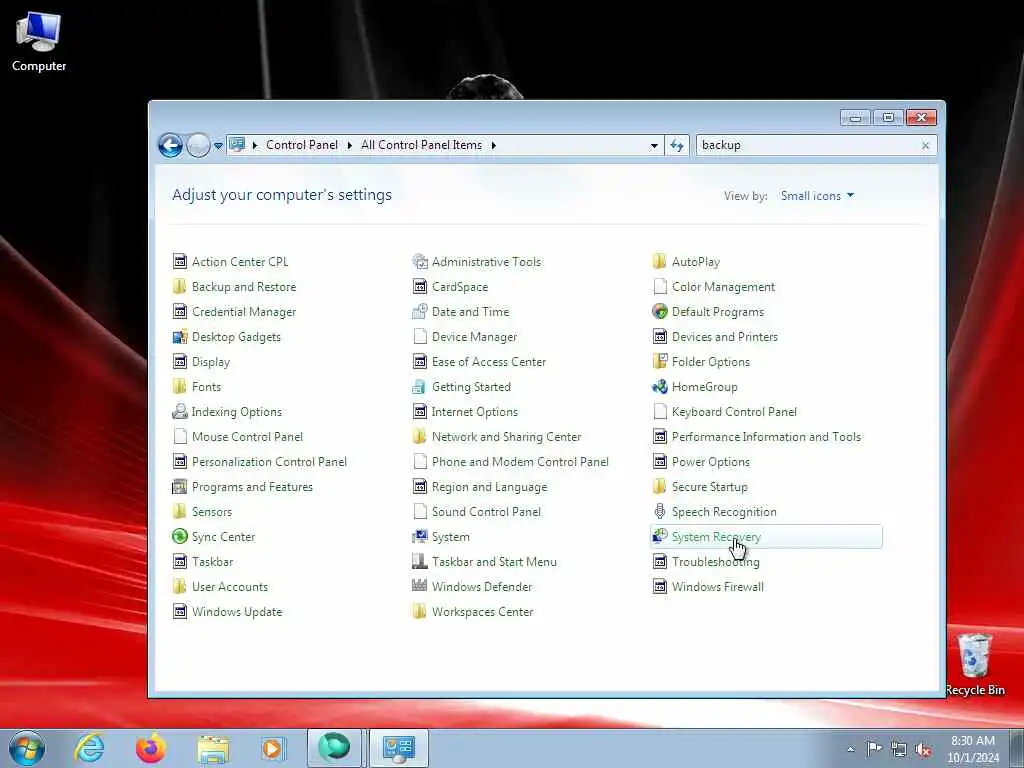1024x768 pixels.
Task: Click the Programs and Features icon
Action: (180, 487)
